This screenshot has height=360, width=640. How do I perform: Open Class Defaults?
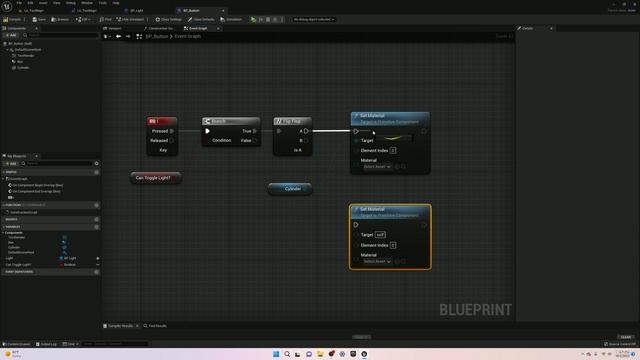point(201,19)
